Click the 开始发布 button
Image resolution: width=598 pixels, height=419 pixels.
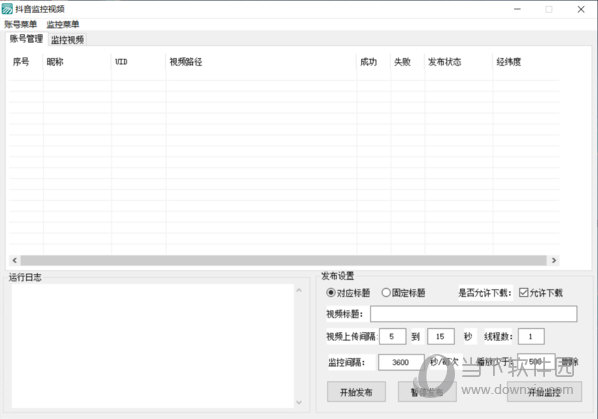pyautogui.click(x=356, y=392)
